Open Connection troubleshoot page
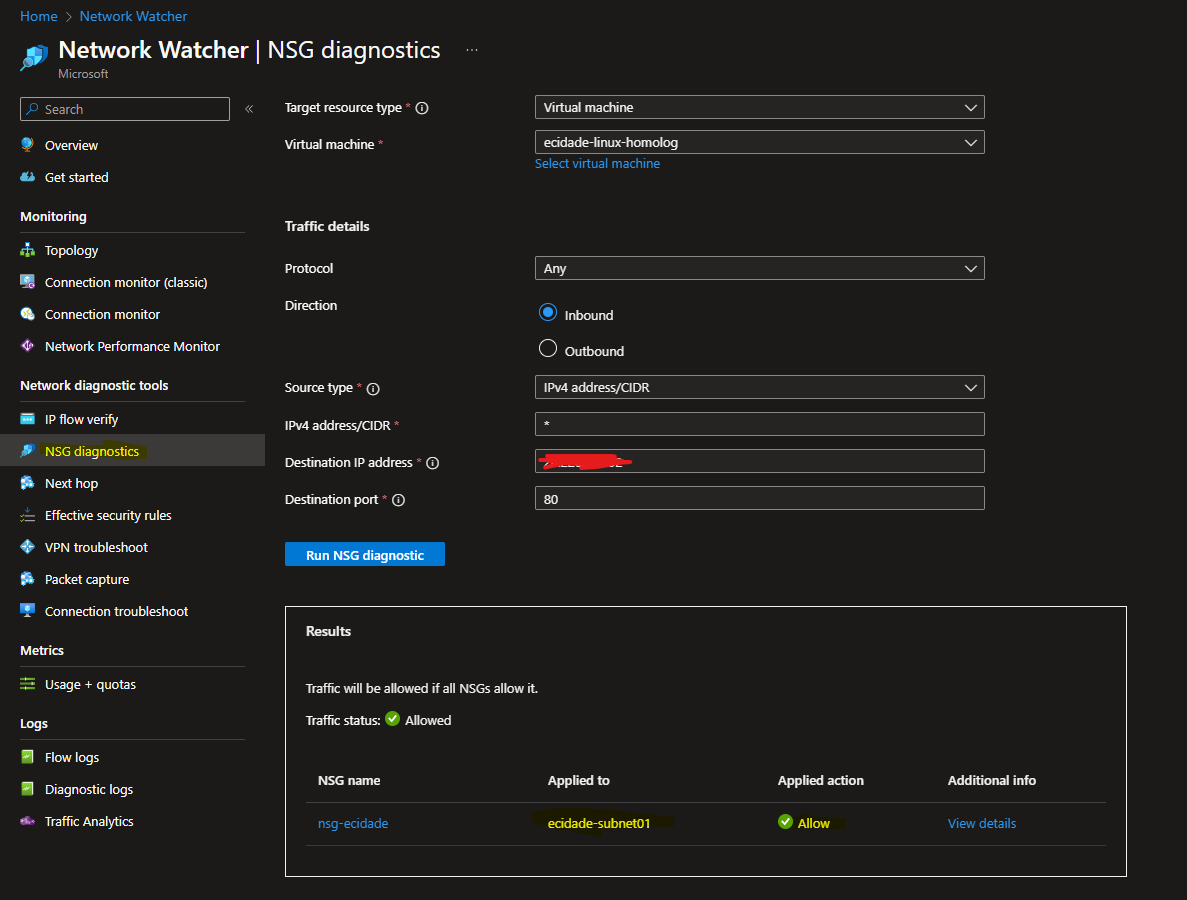The height and width of the screenshot is (900, 1187). [x=117, y=611]
